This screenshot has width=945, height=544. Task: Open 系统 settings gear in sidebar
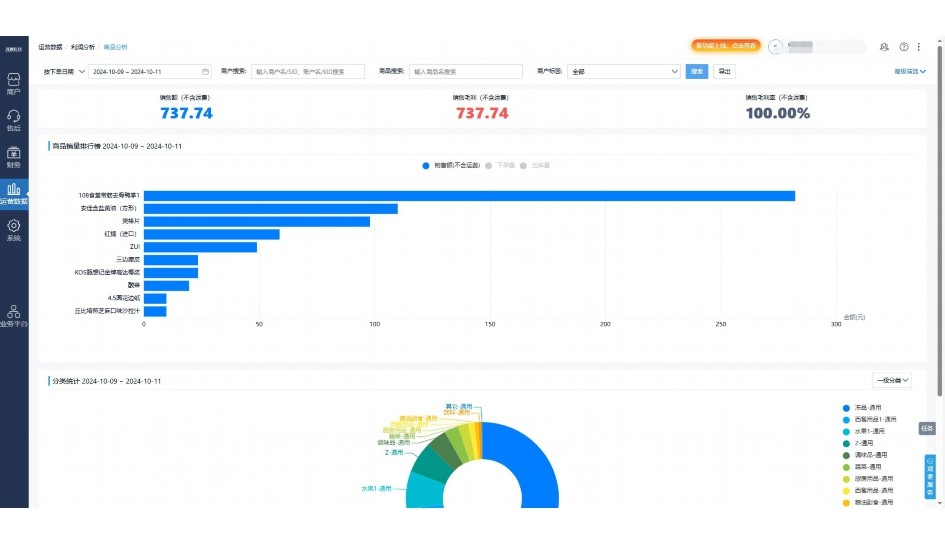click(14, 228)
